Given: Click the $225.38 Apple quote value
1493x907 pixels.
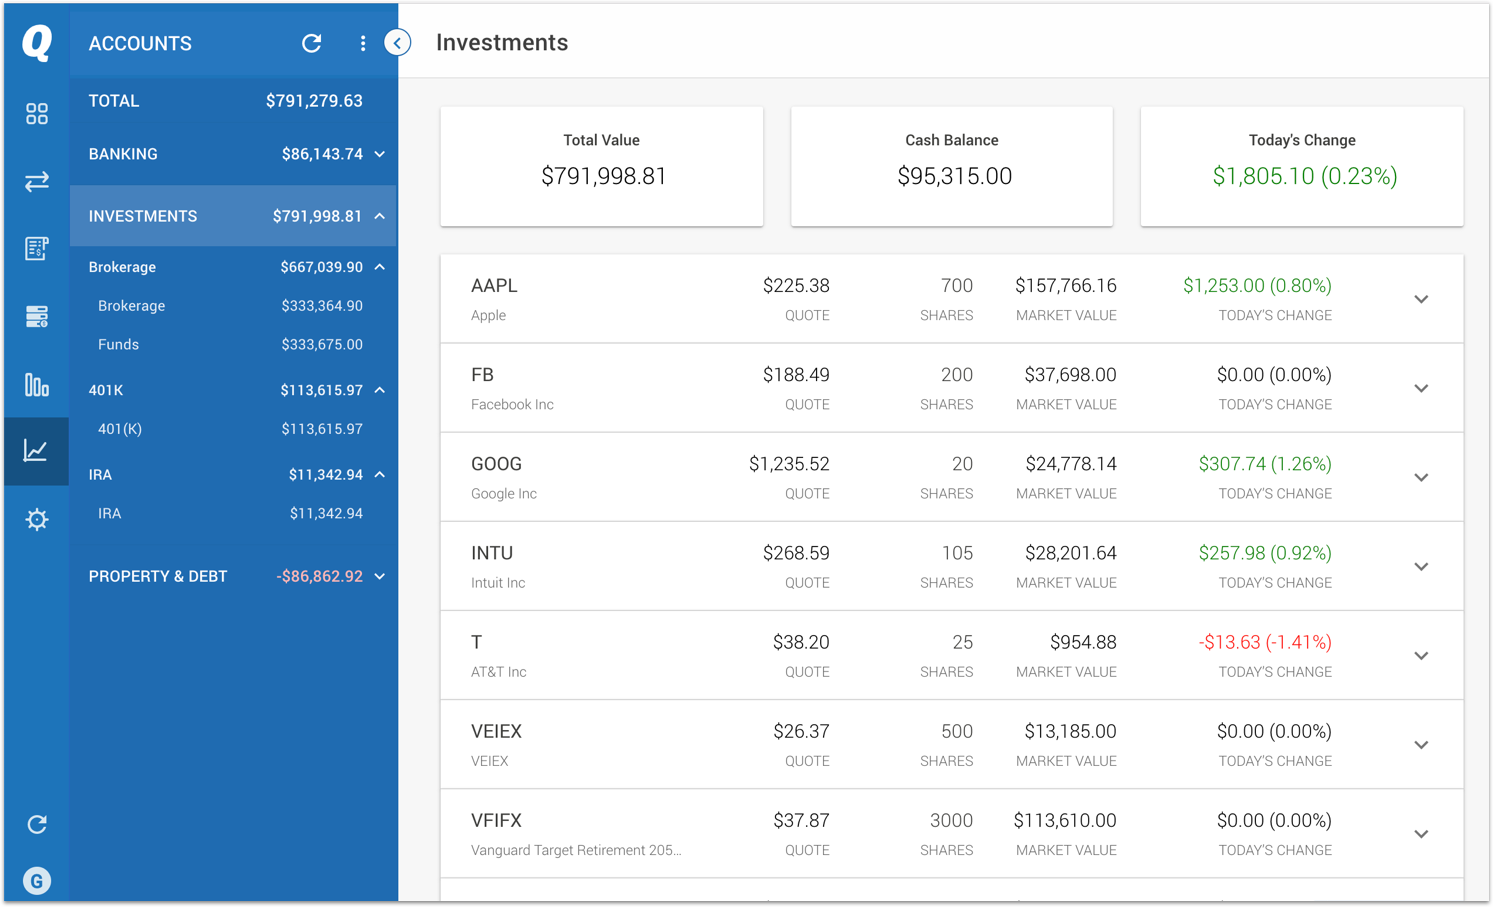Looking at the screenshot, I should coord(796,286).
